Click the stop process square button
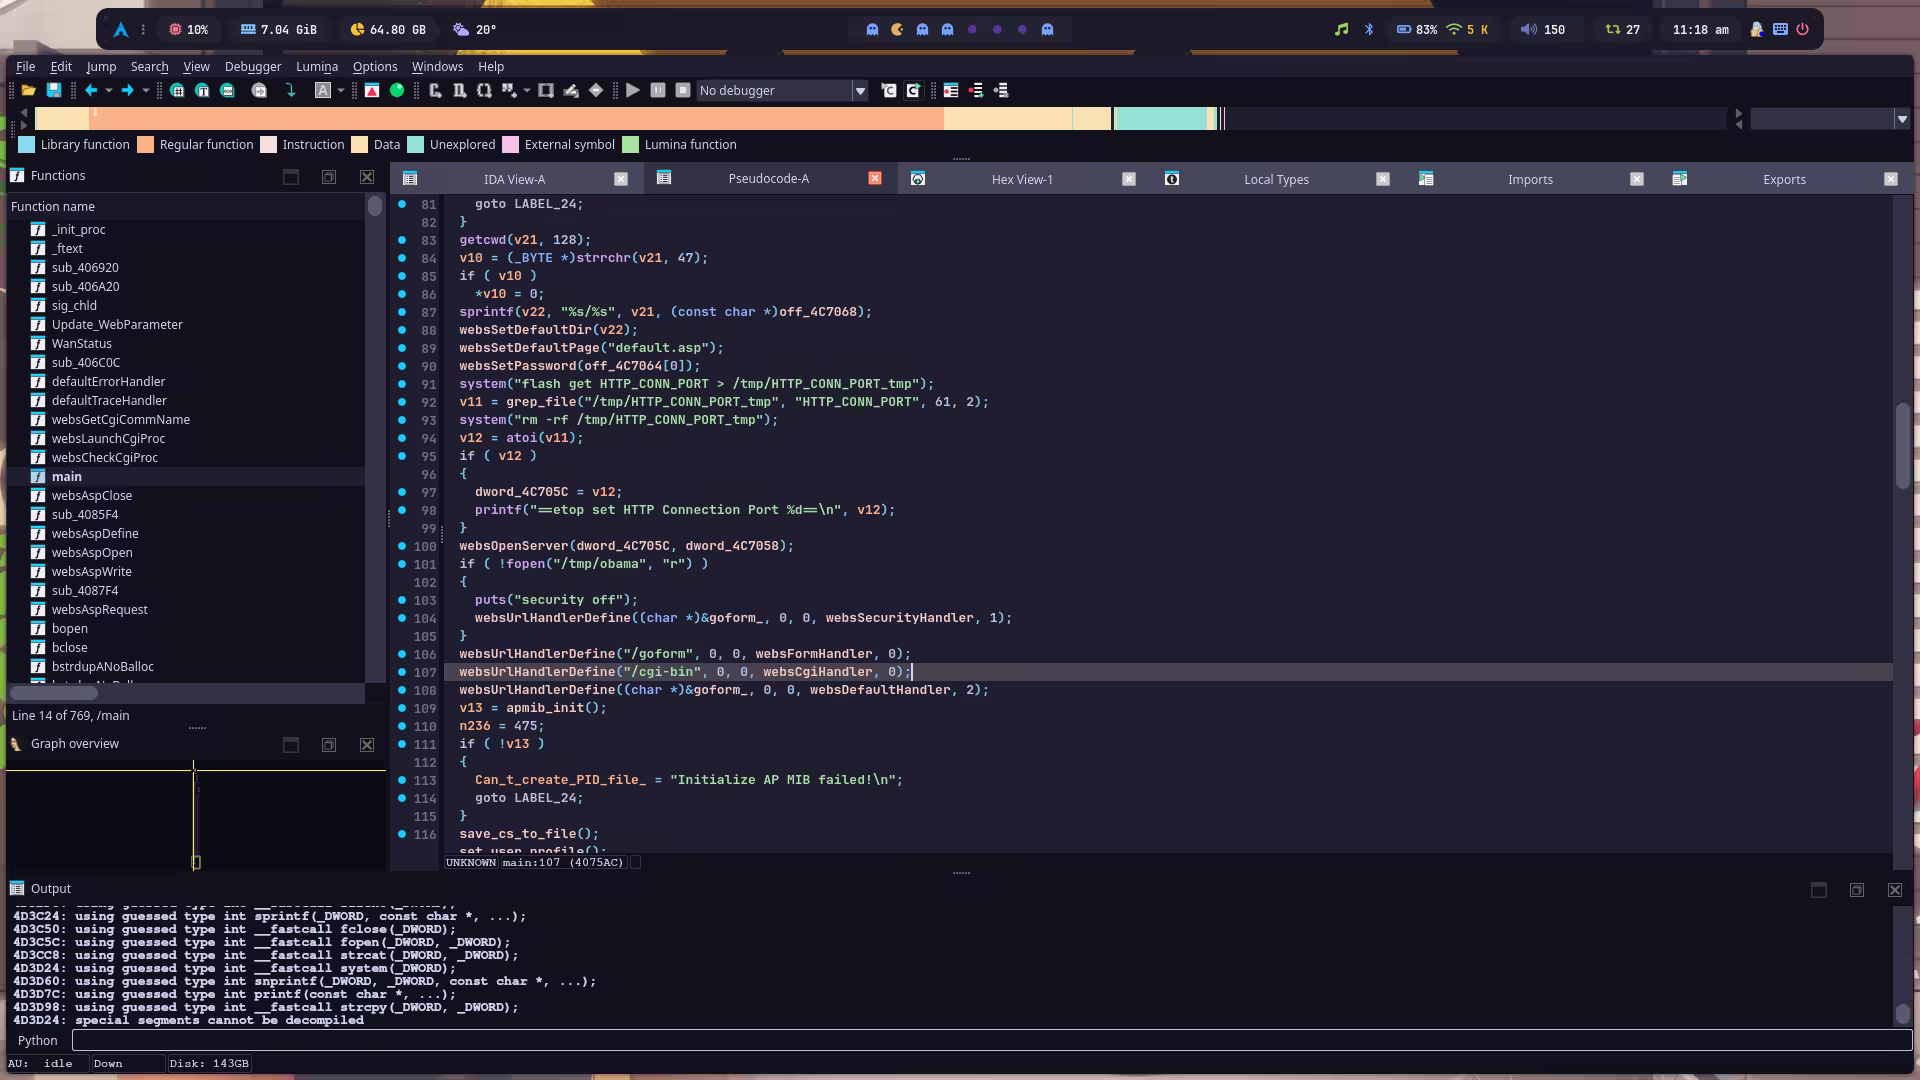The width and height of the screenshot is (1920, 1080). coord(683,91)
